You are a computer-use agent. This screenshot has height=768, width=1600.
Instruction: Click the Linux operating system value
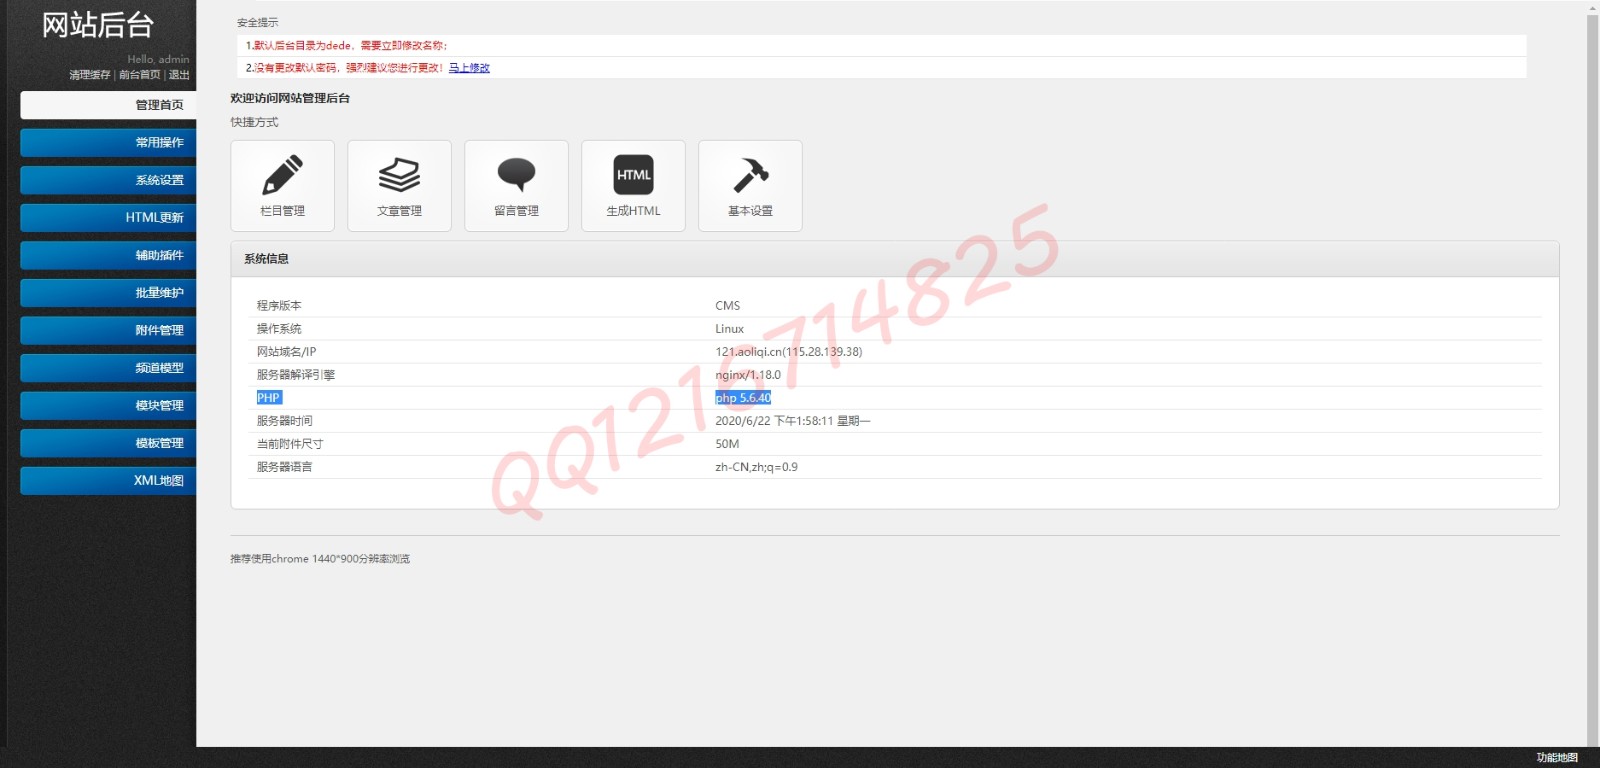coord(729,329)
